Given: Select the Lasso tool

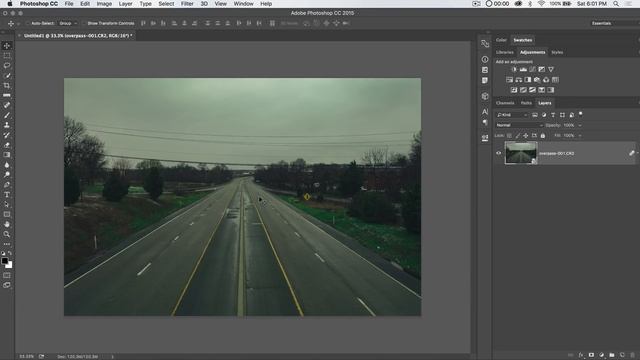Looking at the screenshot, I should [x=7, y=65].
